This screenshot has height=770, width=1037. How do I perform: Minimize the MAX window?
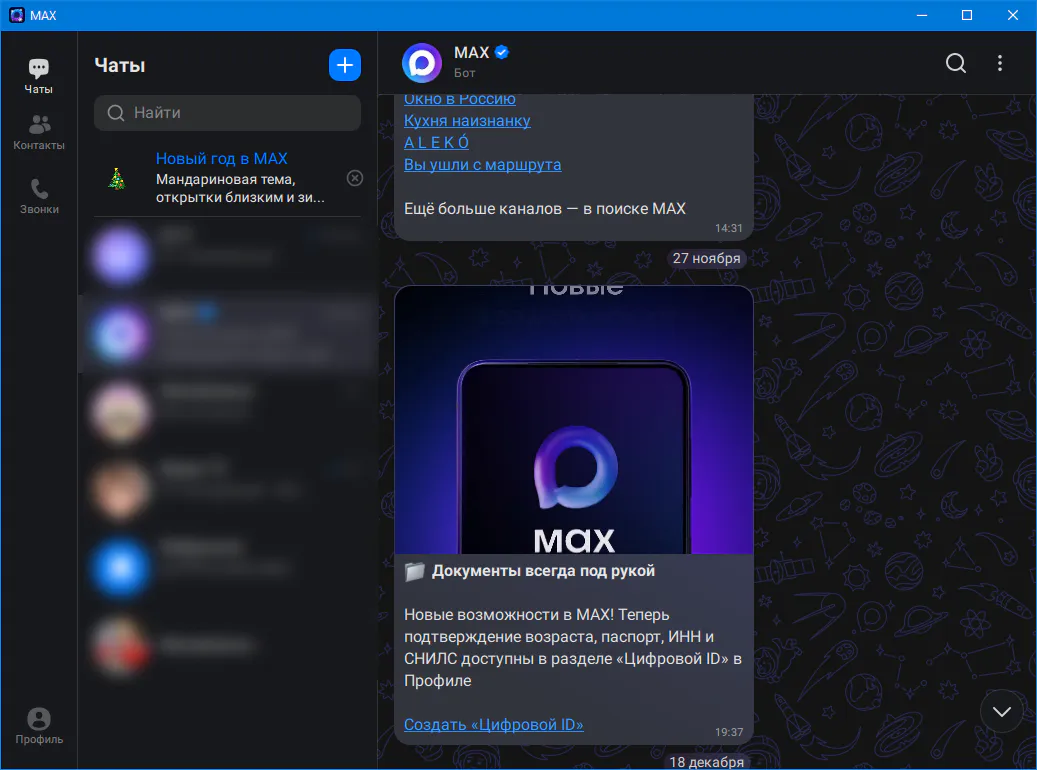(922, 15)
